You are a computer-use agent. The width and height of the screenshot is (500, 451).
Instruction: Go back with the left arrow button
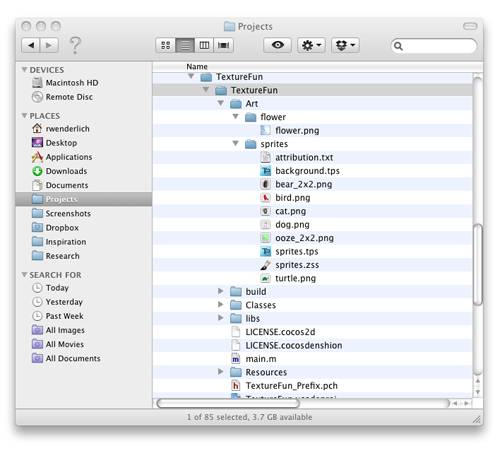pyautogui.click(x=31, y=45)
